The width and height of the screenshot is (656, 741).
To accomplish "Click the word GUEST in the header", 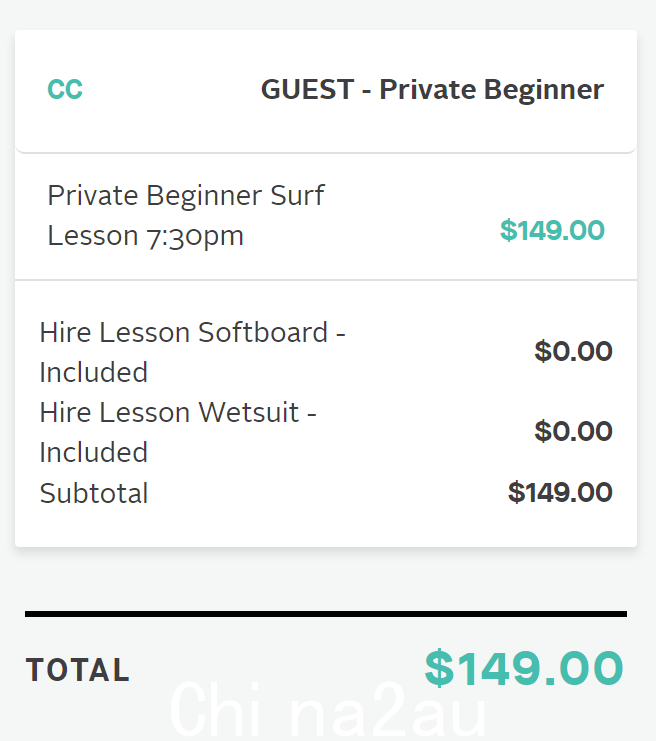I will (x=307, y=89).
